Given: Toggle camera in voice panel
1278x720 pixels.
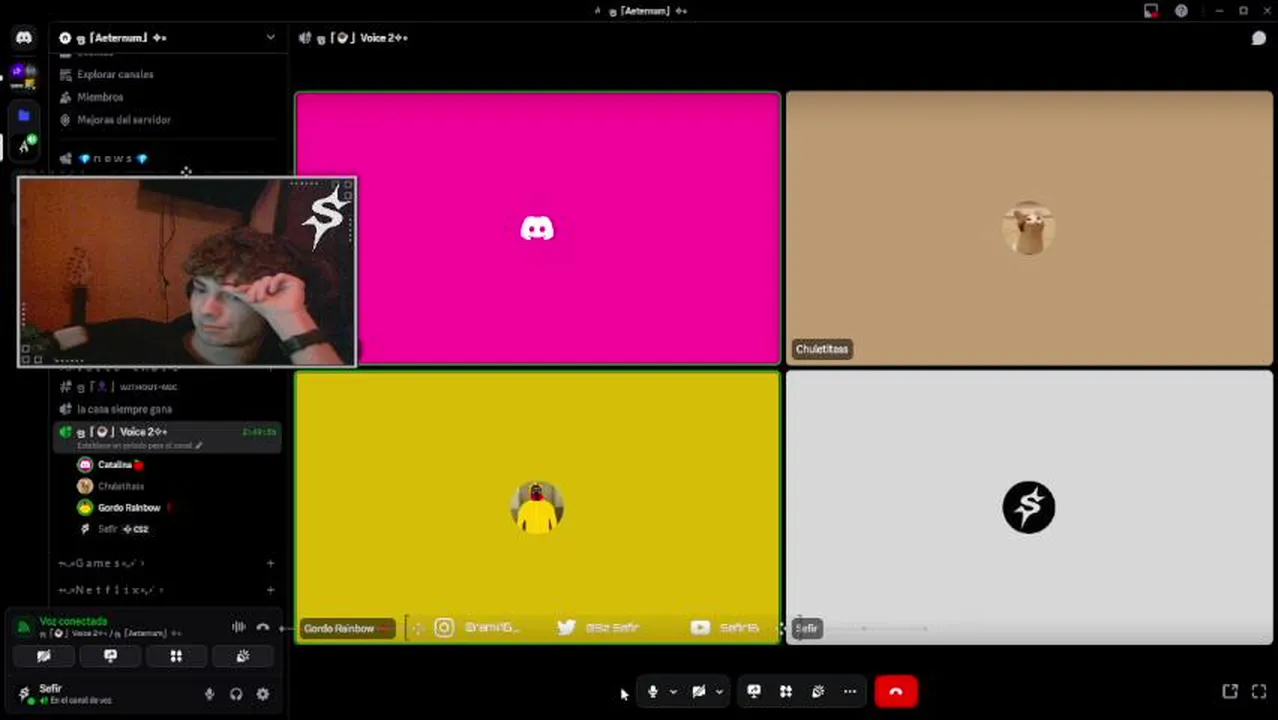Looking at the screenshot, I should (44, 656).
